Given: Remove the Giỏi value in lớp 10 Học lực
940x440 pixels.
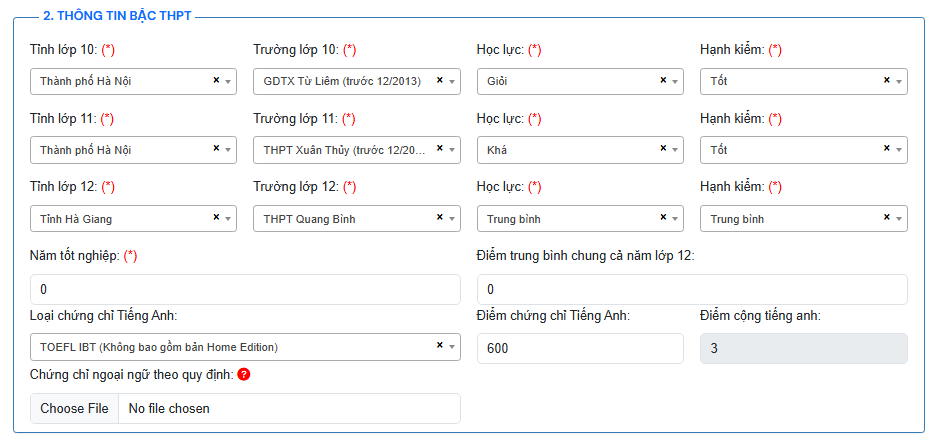Looking at the screenshot, I should [x=663, y=81].
